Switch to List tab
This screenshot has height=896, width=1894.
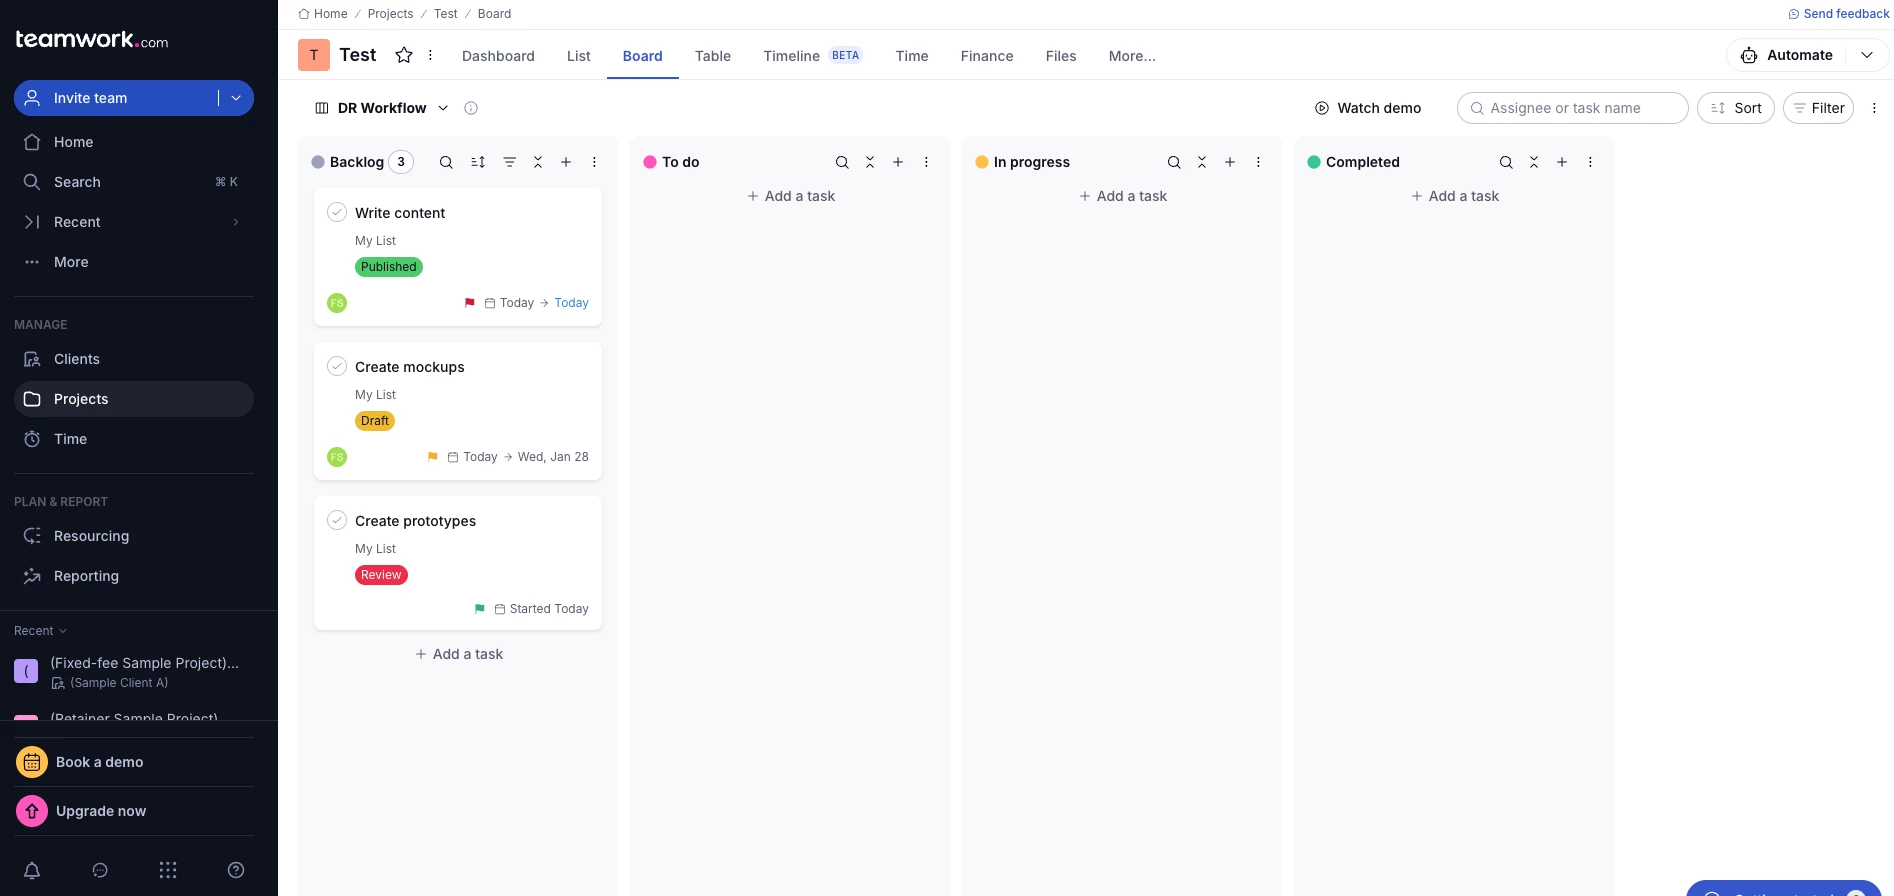coord(579,56)
